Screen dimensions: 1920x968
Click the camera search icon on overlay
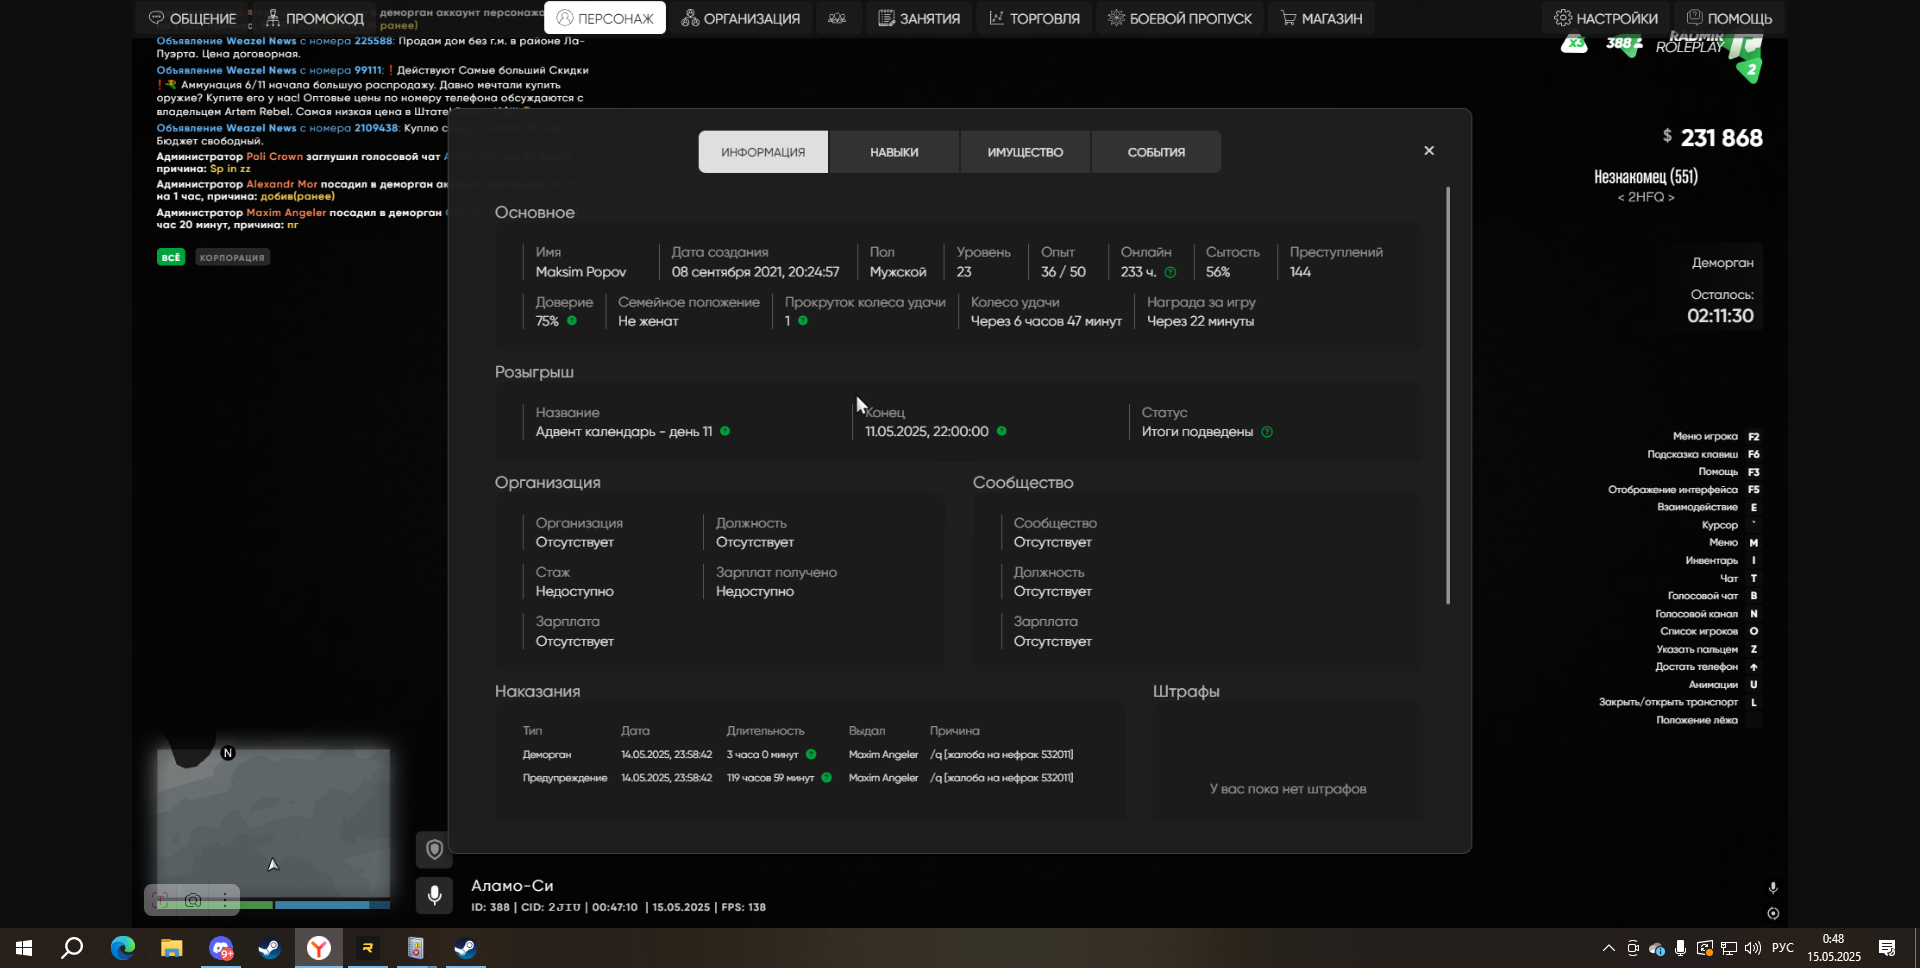193,900
